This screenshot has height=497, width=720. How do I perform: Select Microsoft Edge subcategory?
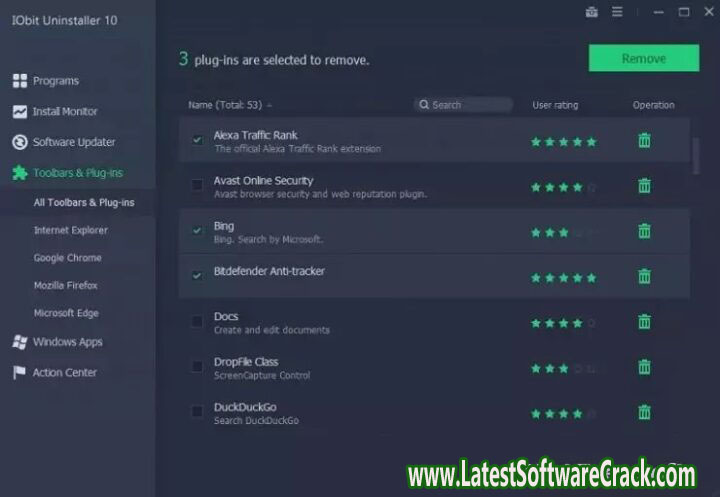coord(66,313)
